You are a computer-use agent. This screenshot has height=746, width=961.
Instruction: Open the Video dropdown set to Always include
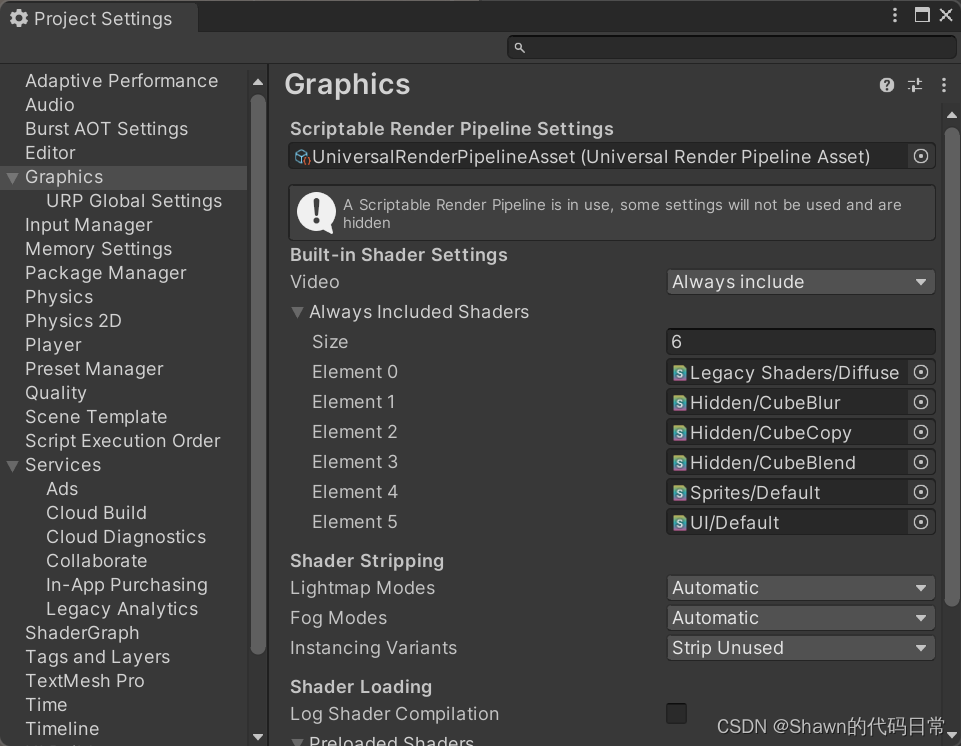pyautogui.click(x=800, y=282)
